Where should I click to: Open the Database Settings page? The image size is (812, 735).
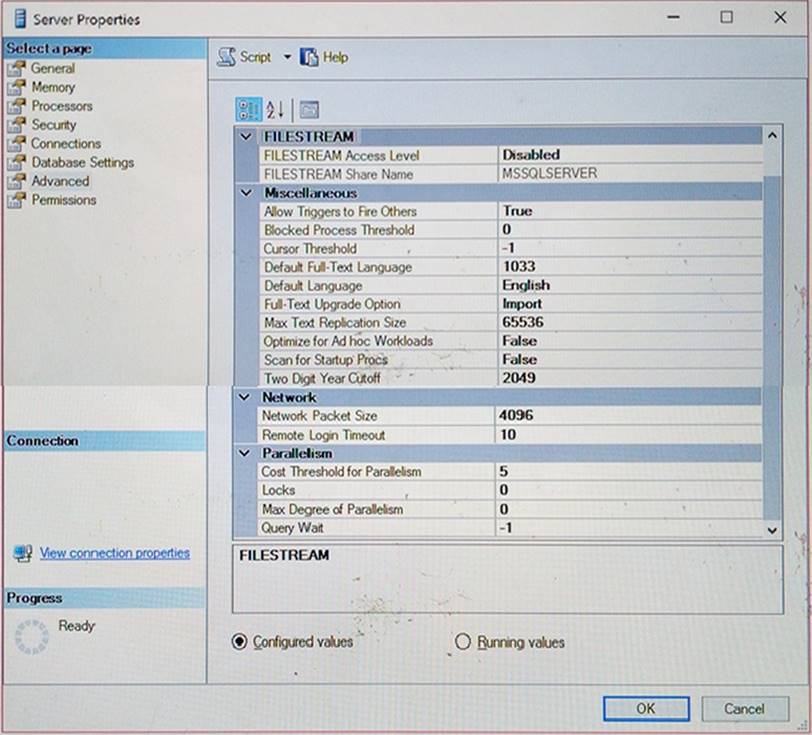click(x=82, y=162)
